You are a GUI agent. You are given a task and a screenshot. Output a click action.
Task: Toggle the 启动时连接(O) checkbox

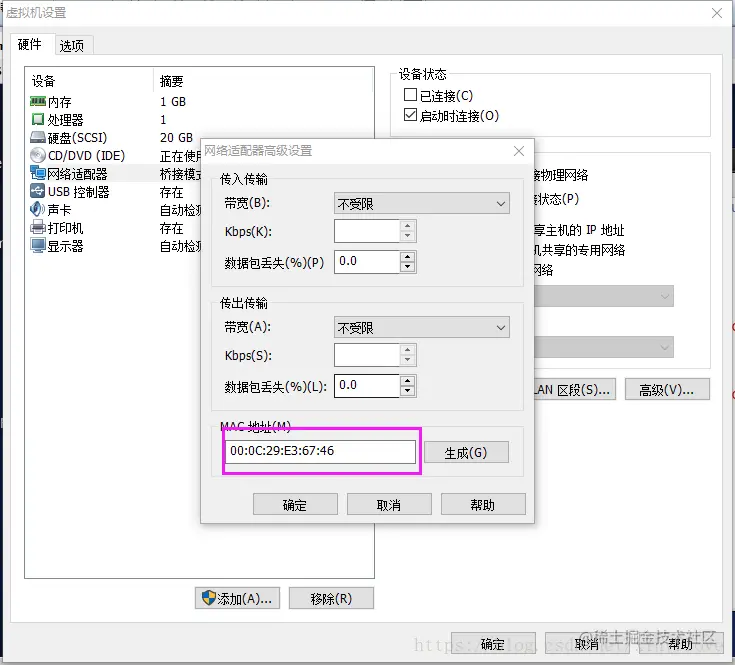[x=410, y=114]
